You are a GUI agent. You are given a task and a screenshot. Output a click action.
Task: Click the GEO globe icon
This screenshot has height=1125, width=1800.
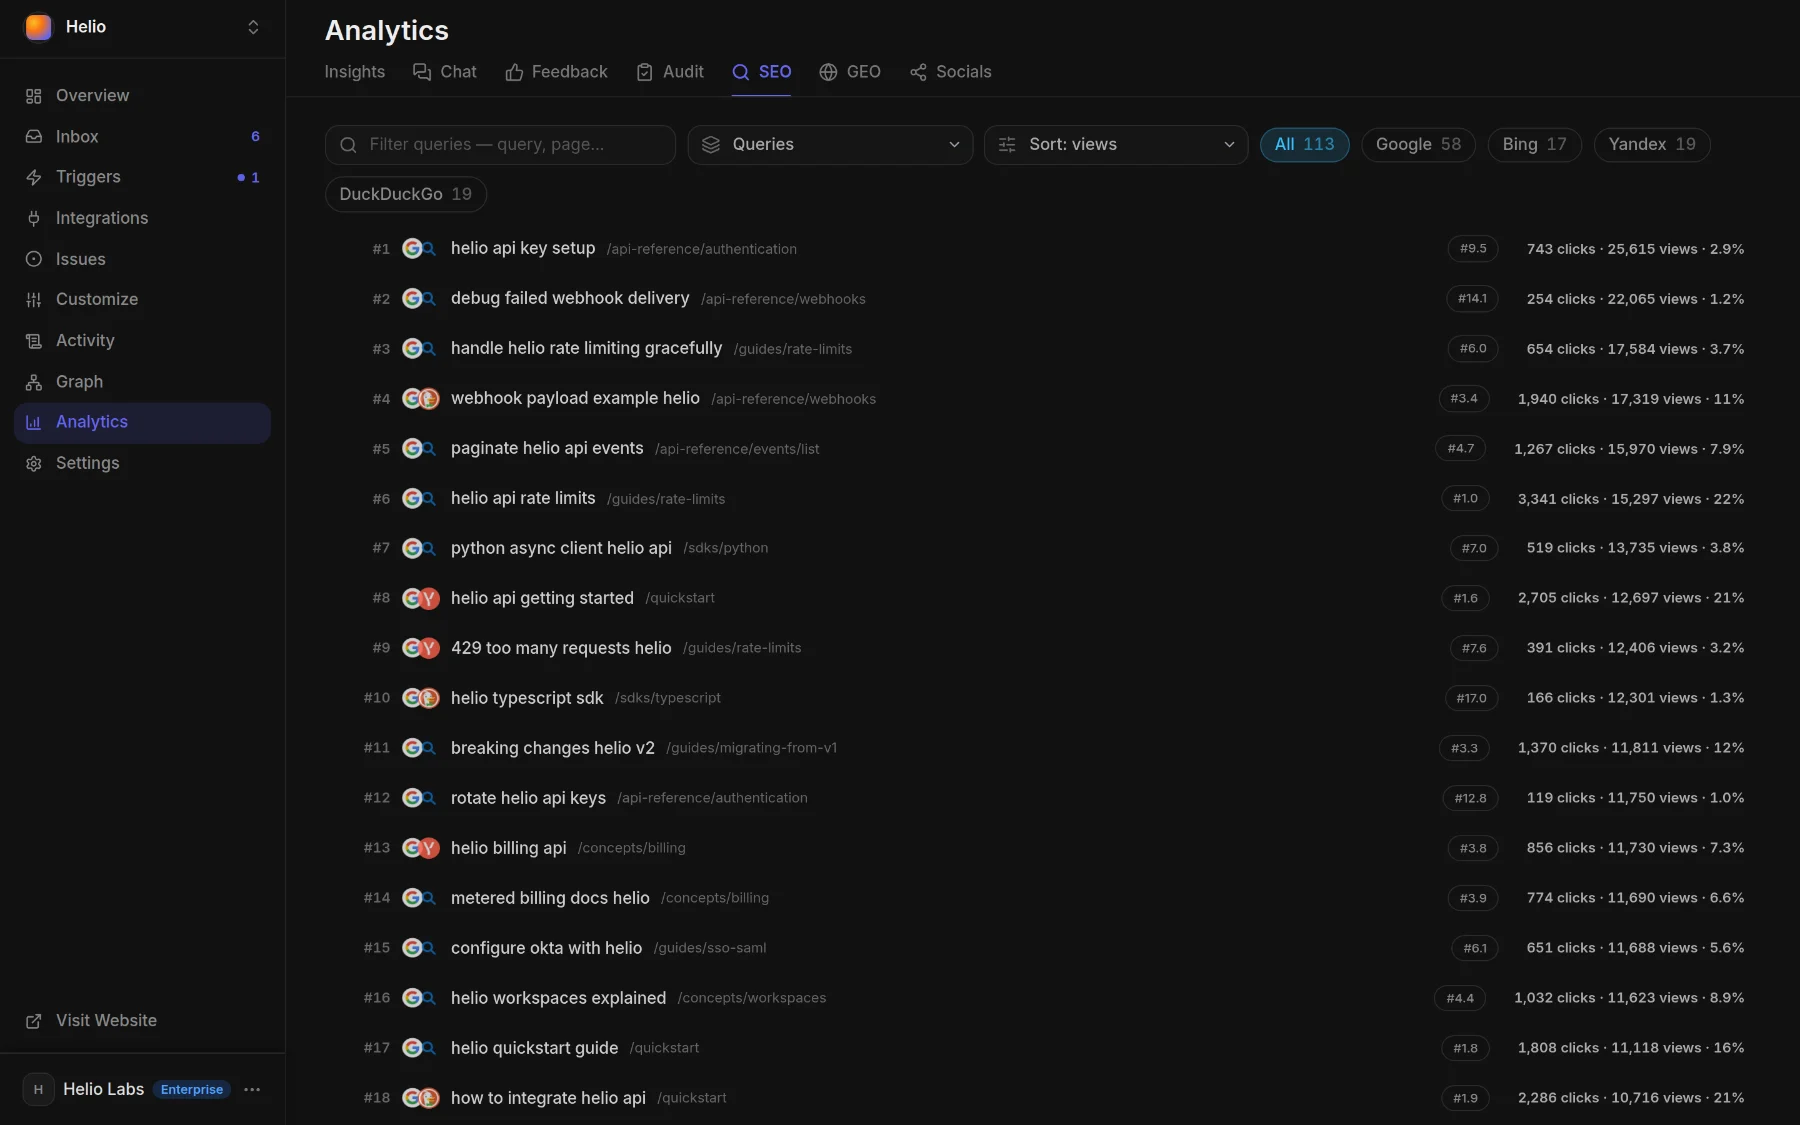pyautogui.click(x=828, y=72)
